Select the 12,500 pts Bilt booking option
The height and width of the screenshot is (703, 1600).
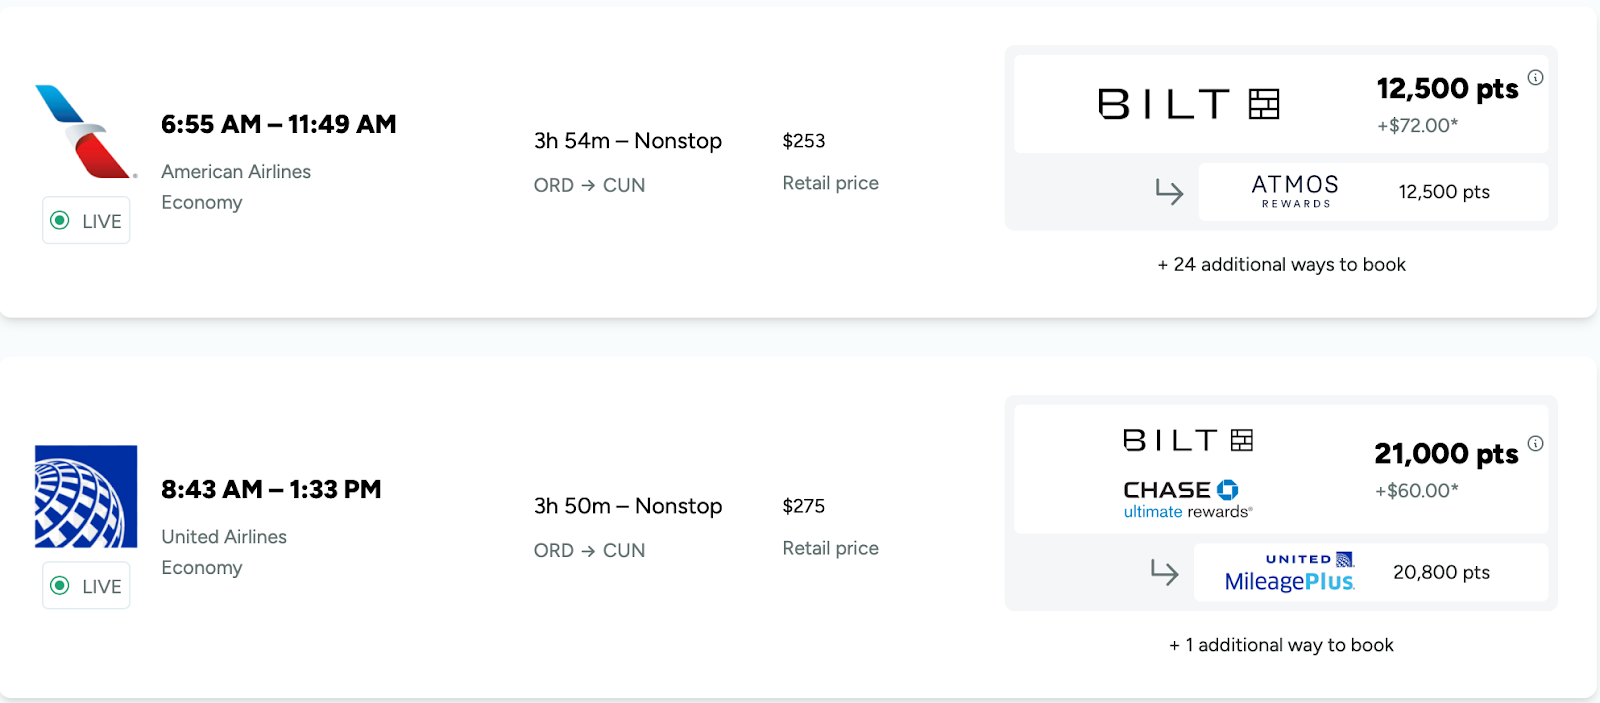1446,89
